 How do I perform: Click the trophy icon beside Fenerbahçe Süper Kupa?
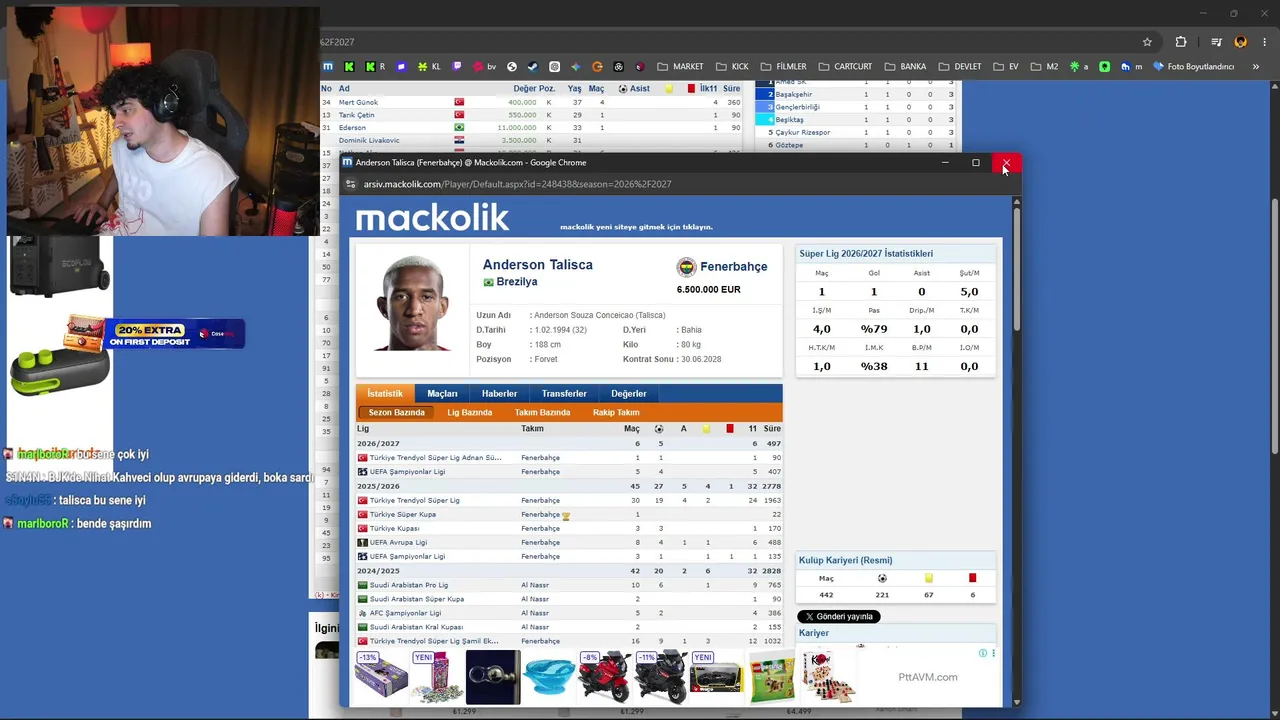coord(566,515)
